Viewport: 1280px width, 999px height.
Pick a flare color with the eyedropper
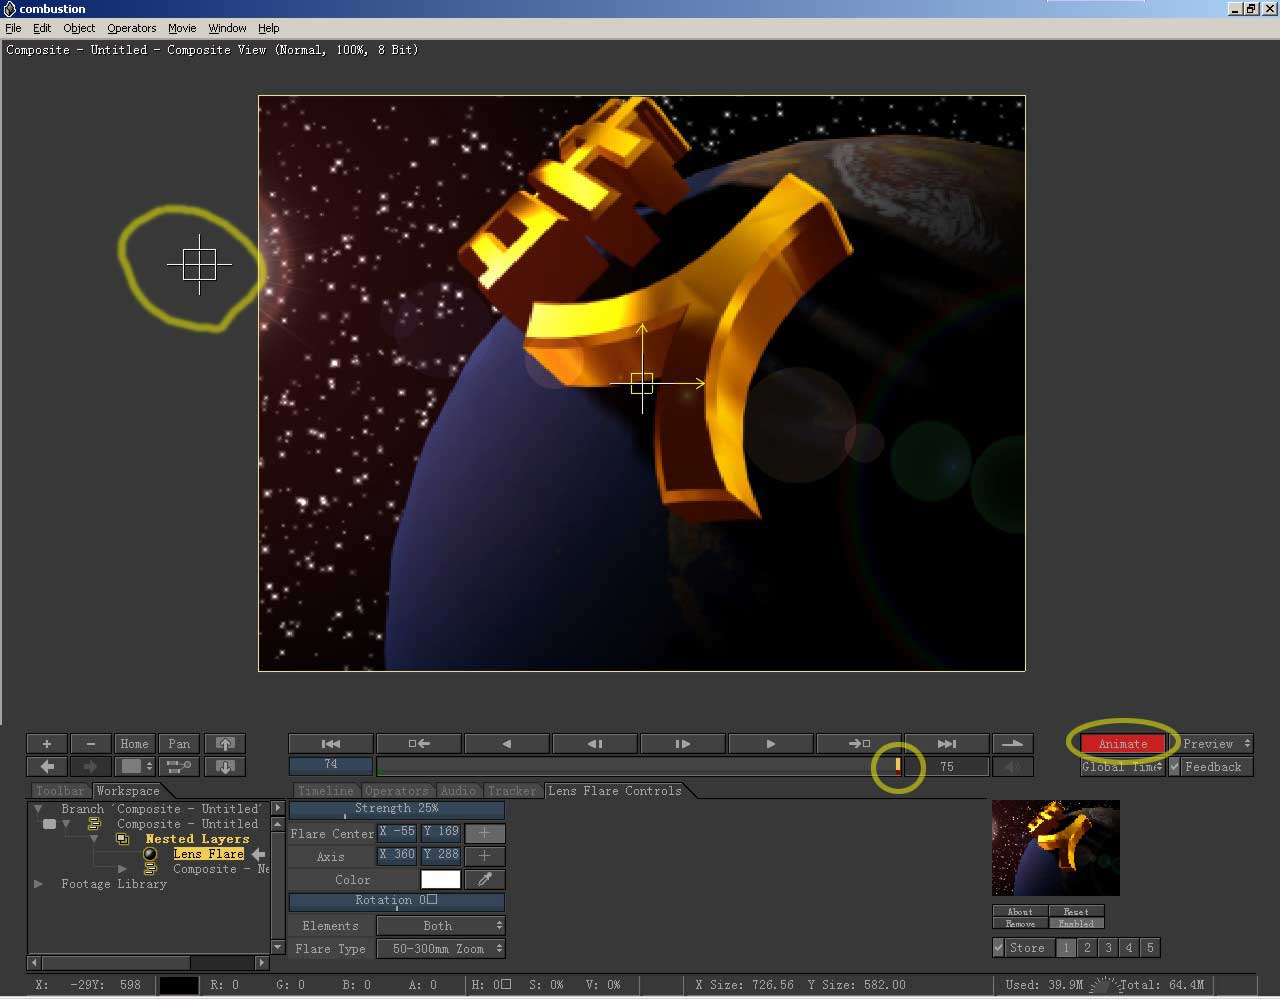tap(485, 880)
